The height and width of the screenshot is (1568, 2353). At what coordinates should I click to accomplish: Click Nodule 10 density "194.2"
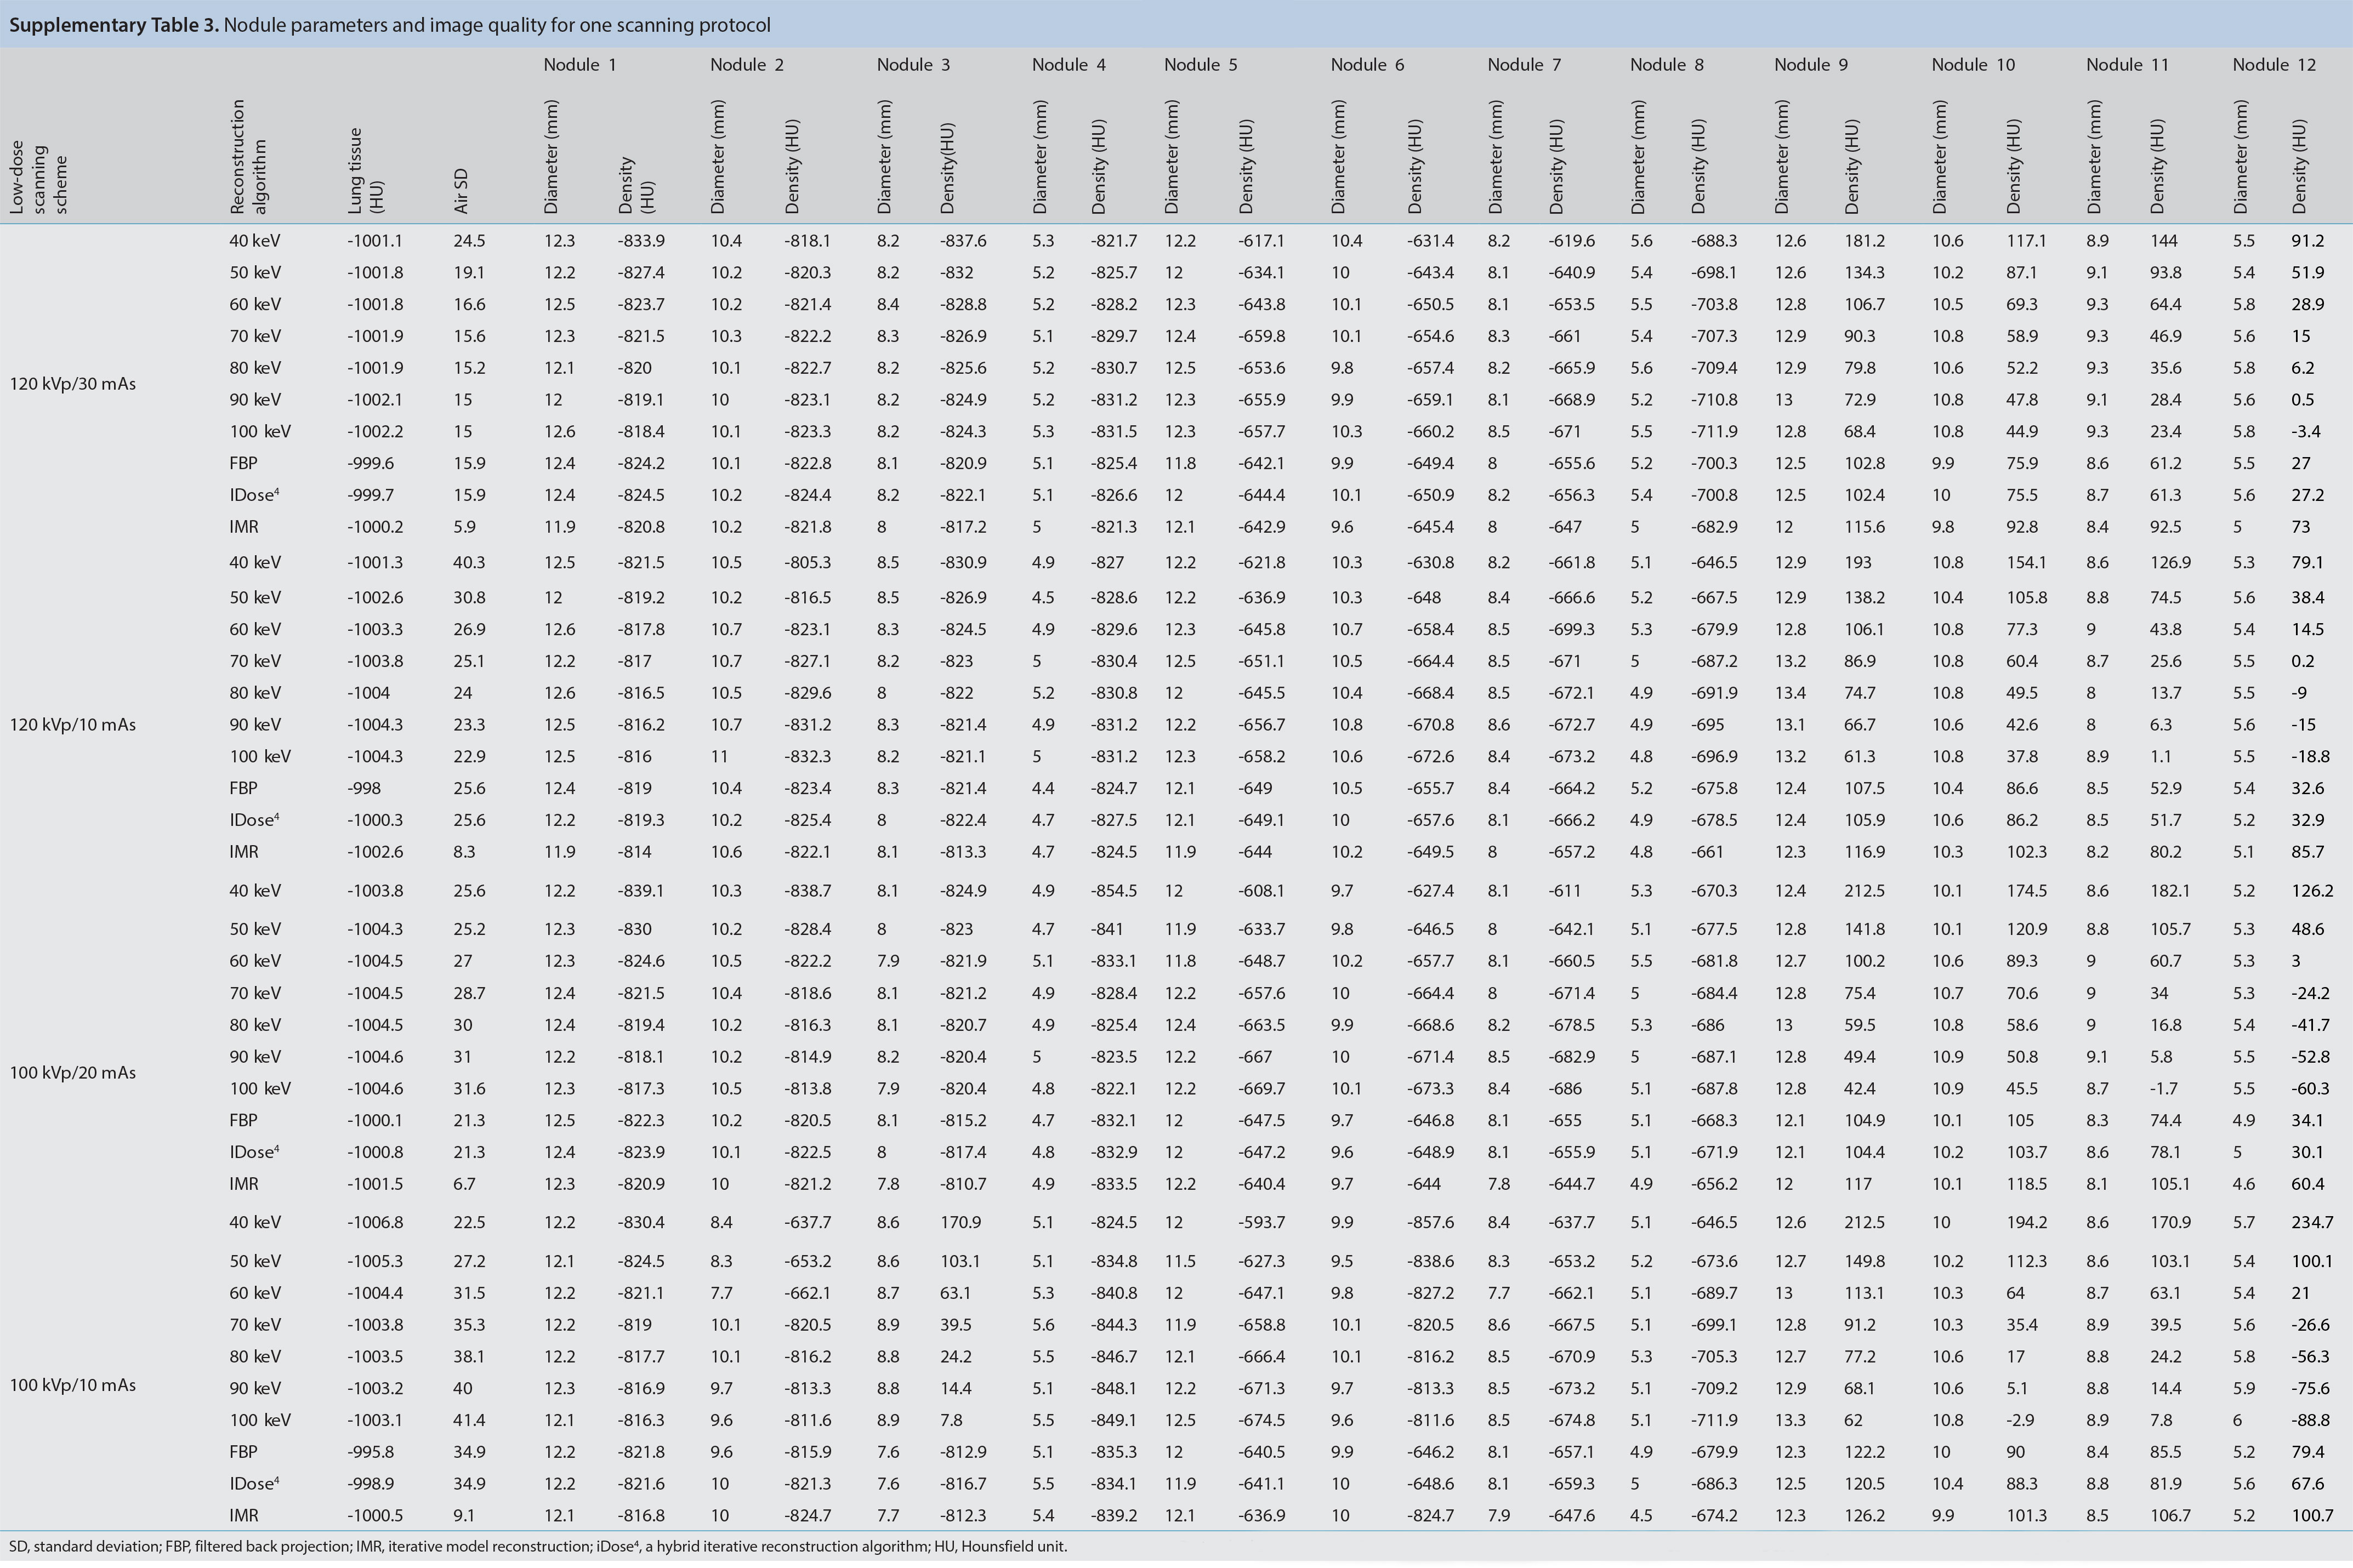(2026, 1222)
